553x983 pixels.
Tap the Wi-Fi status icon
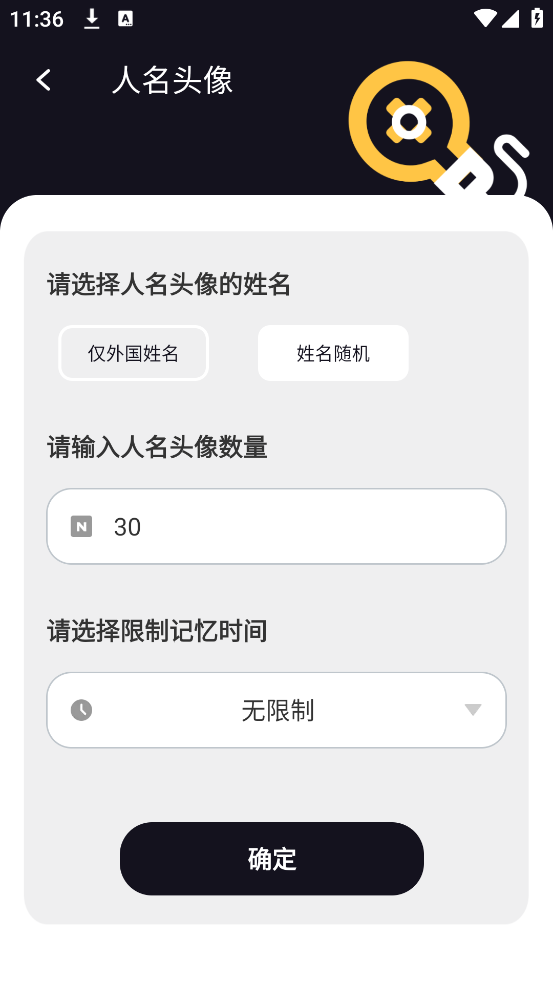tap(484, 19)
